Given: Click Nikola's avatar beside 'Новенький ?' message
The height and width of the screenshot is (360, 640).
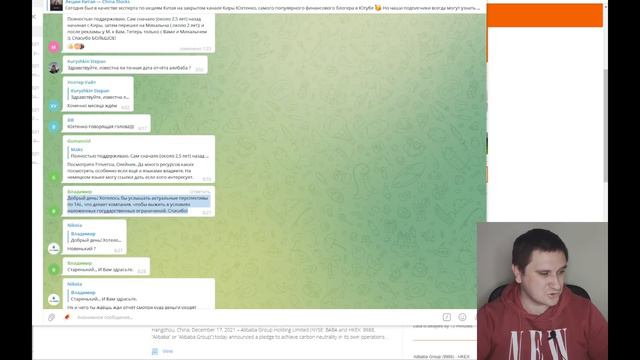Looking at the screenshot, I should (54, 248).
